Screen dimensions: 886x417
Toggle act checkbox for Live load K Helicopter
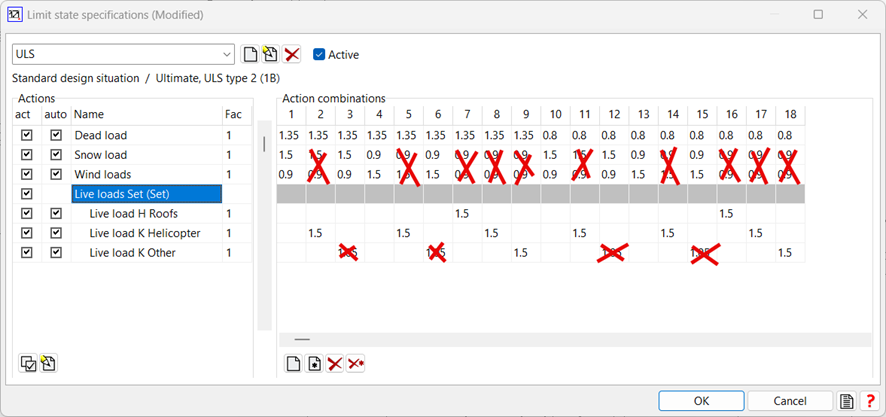coord(27,233)
